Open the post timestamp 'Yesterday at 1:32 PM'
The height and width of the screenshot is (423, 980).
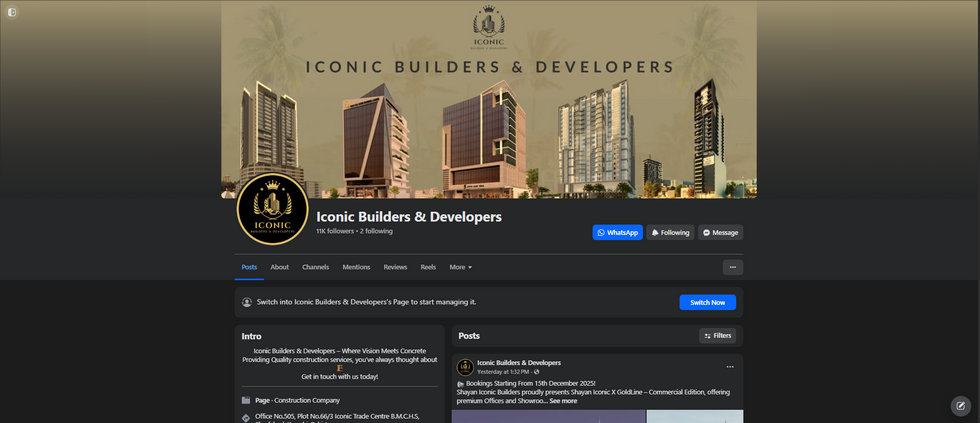click(x=502, y=372)
